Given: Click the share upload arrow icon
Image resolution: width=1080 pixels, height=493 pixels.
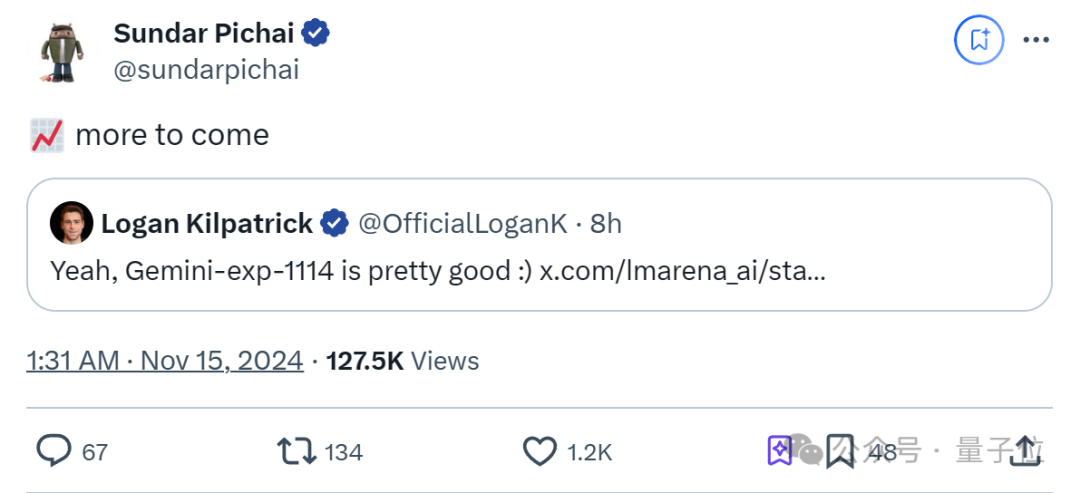Looking at the screenshot, I should 1025,451.
